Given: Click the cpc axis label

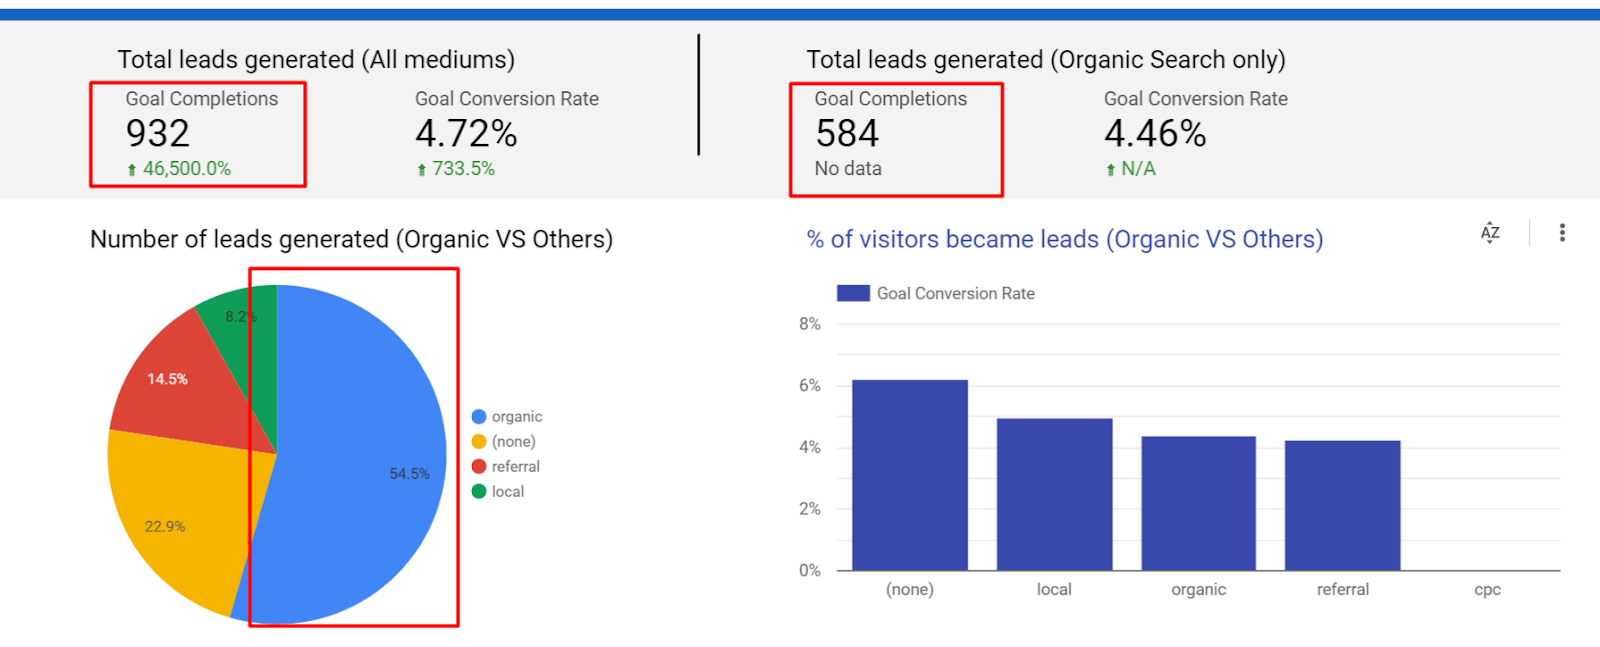Looking at the screenshot, I should tap(1487, 590).
